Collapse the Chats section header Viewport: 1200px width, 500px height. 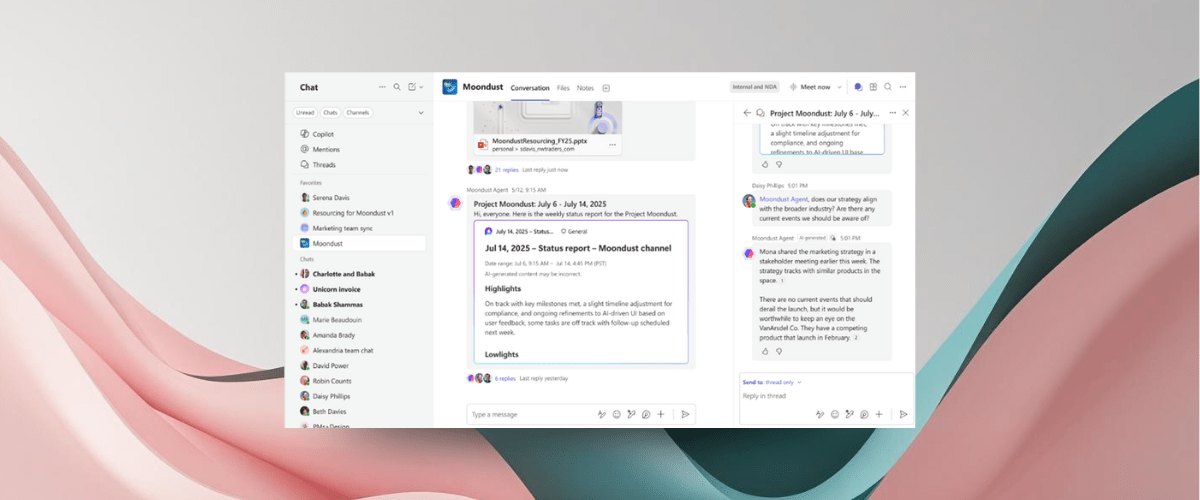306,259
